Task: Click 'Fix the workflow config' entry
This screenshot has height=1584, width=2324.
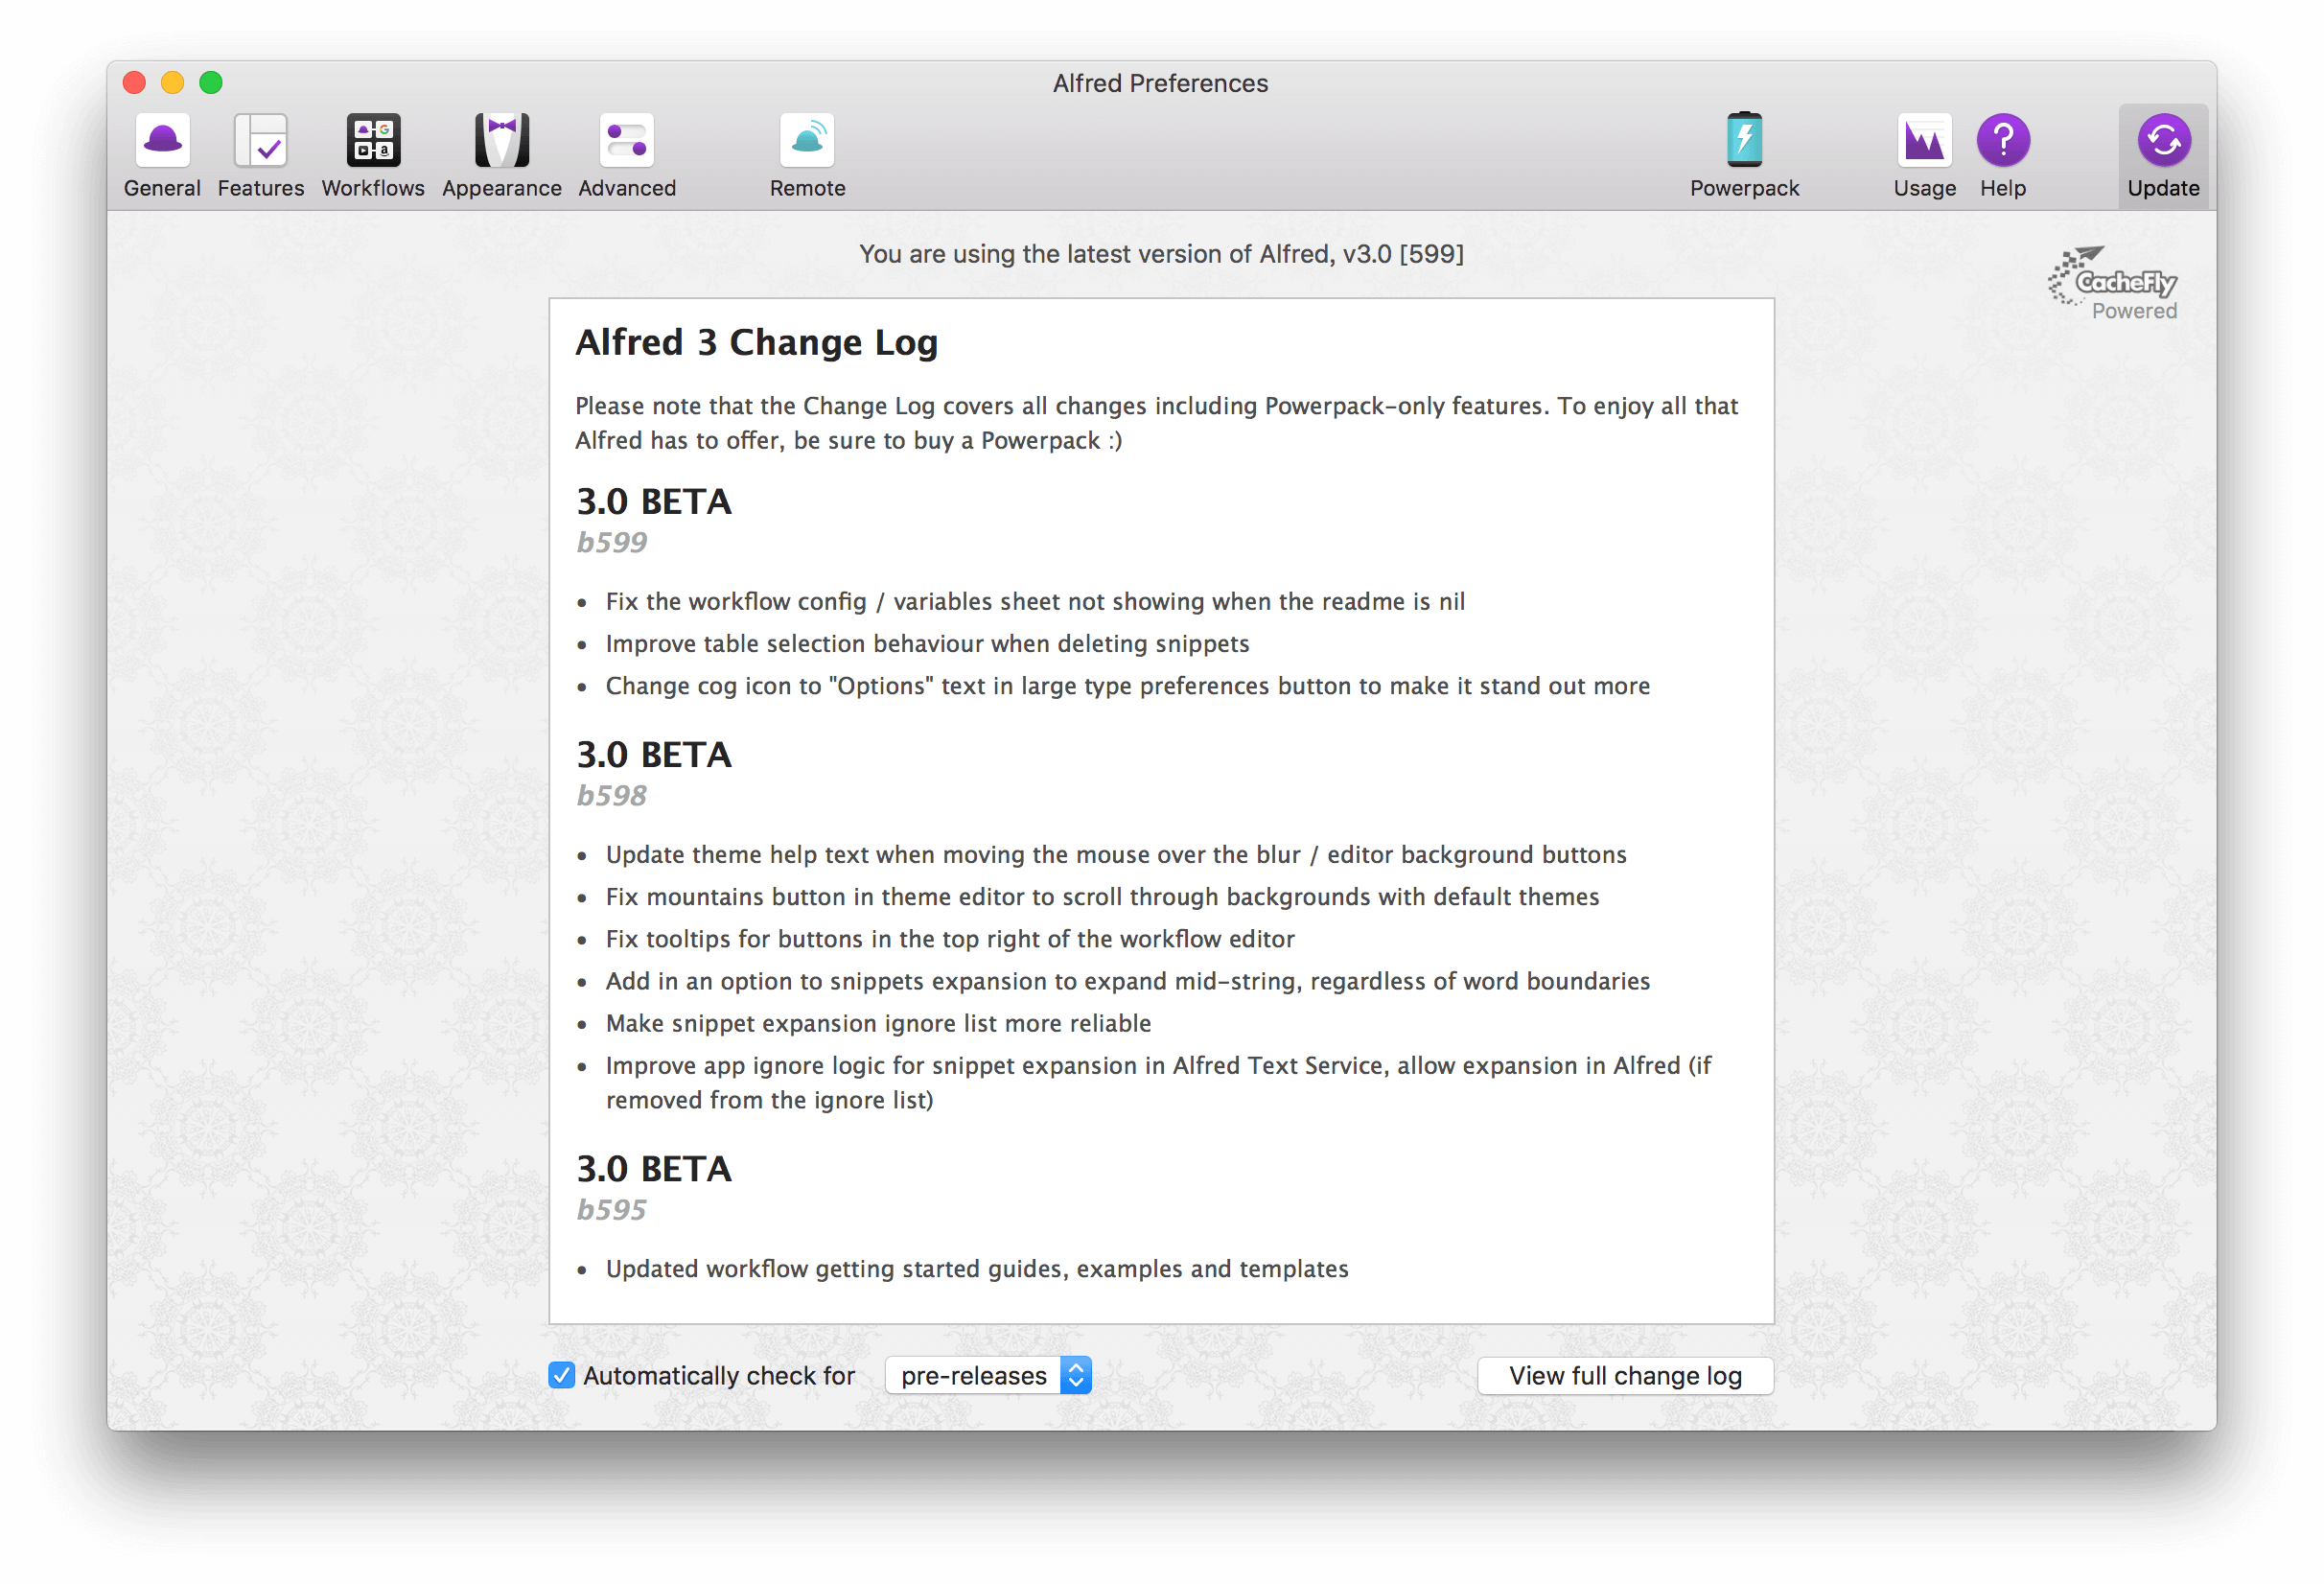Action: pyautogui.click(x=1035, y=601)
